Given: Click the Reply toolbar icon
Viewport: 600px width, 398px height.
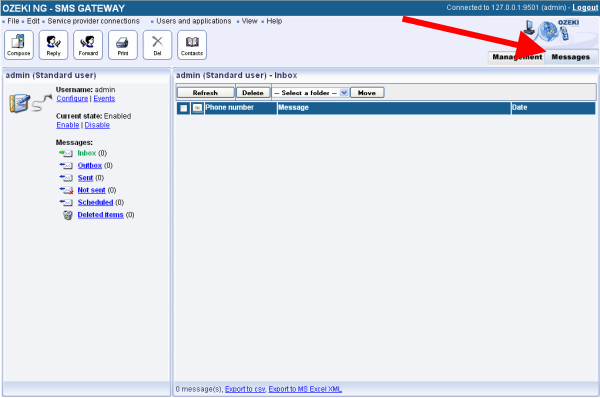Looking at the screenshot, I should click(x=54, y=45).
